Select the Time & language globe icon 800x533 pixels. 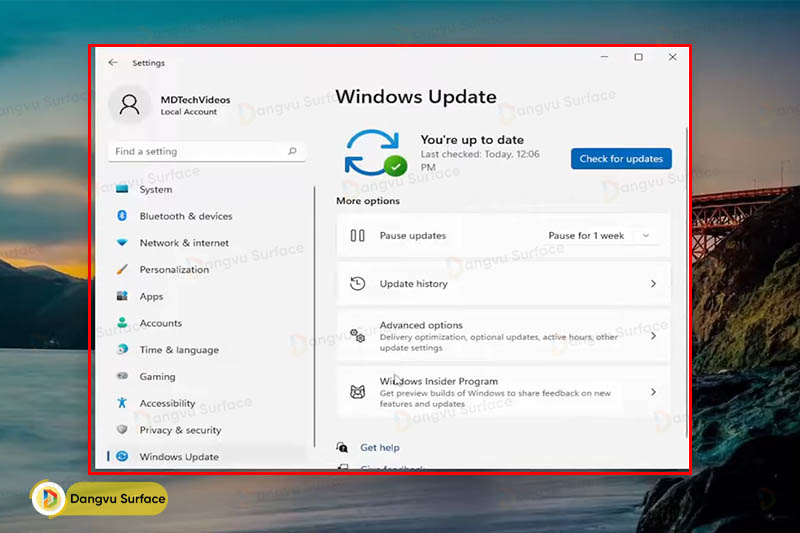[122, 349]
